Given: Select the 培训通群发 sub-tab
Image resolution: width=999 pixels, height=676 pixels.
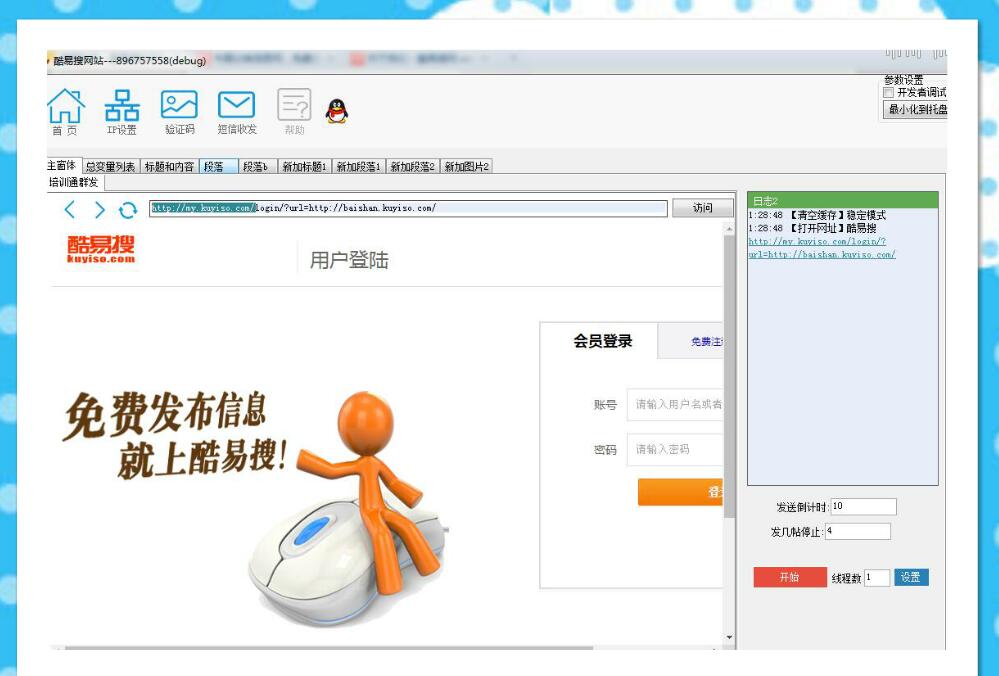Looking at the screenshot, I should tap(75, 182).
